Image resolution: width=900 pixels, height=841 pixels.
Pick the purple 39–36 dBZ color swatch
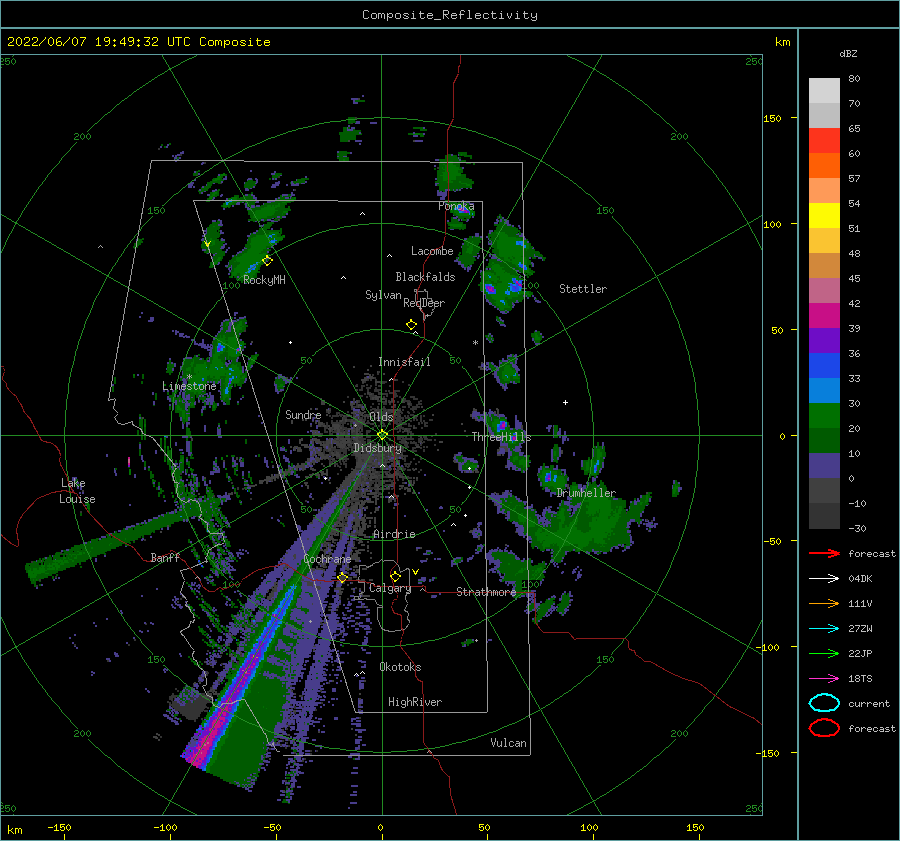[824, 341]
